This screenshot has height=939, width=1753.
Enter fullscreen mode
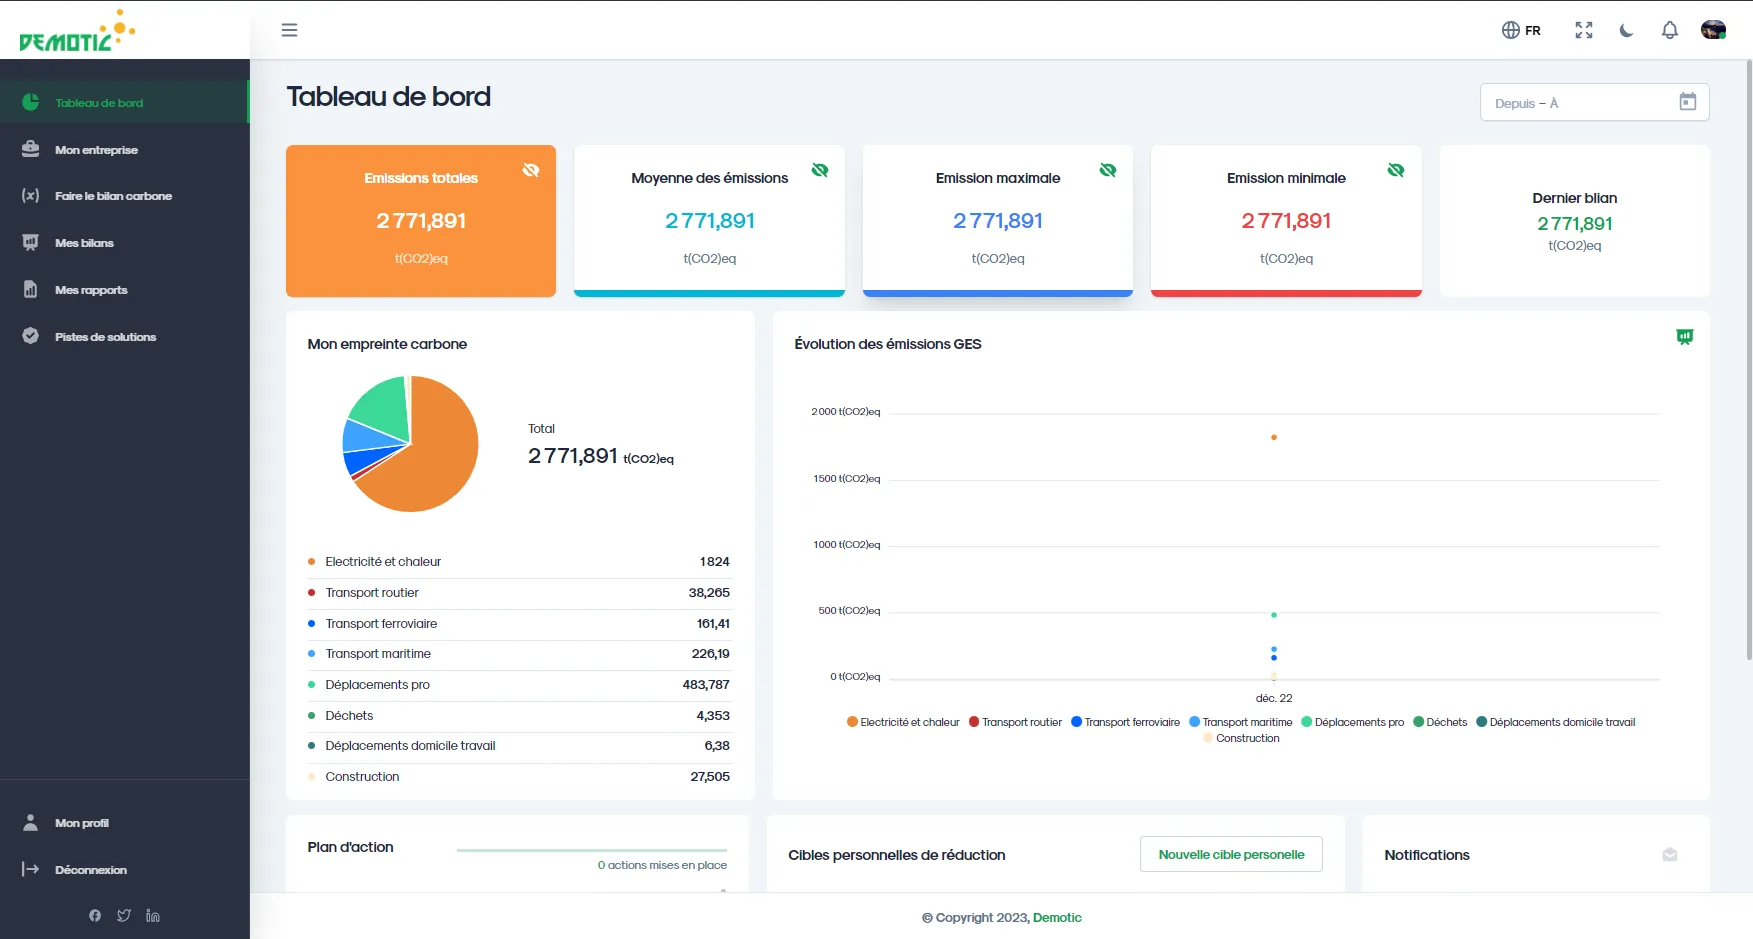click(x=1584, y=30)
